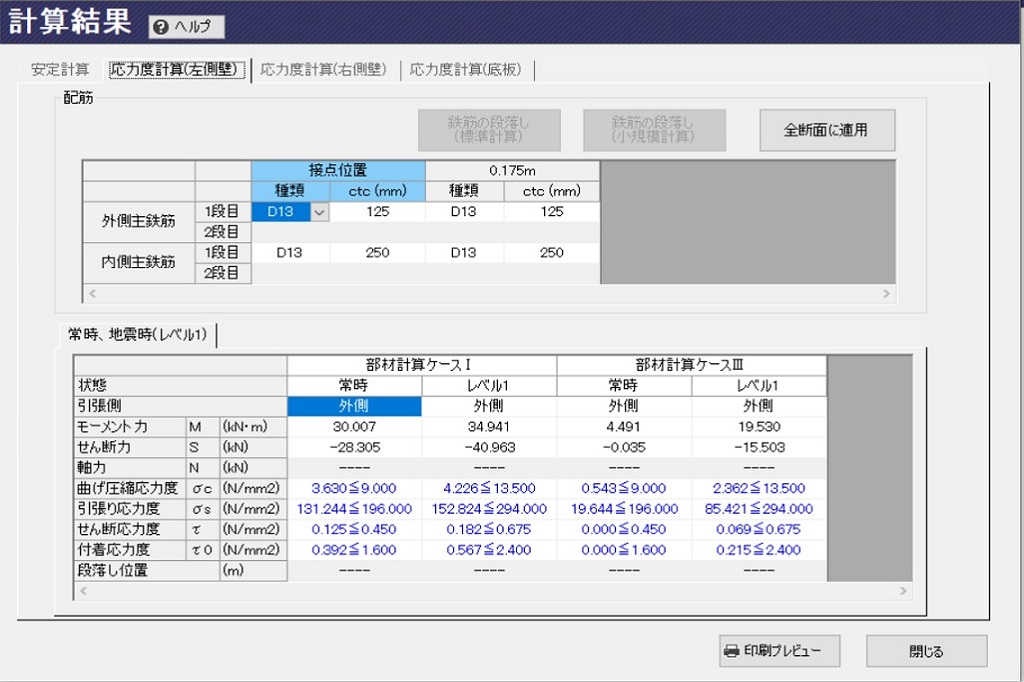Click disabled 鉄筋の段落し(標準計算) button

(x=489, y=130)
